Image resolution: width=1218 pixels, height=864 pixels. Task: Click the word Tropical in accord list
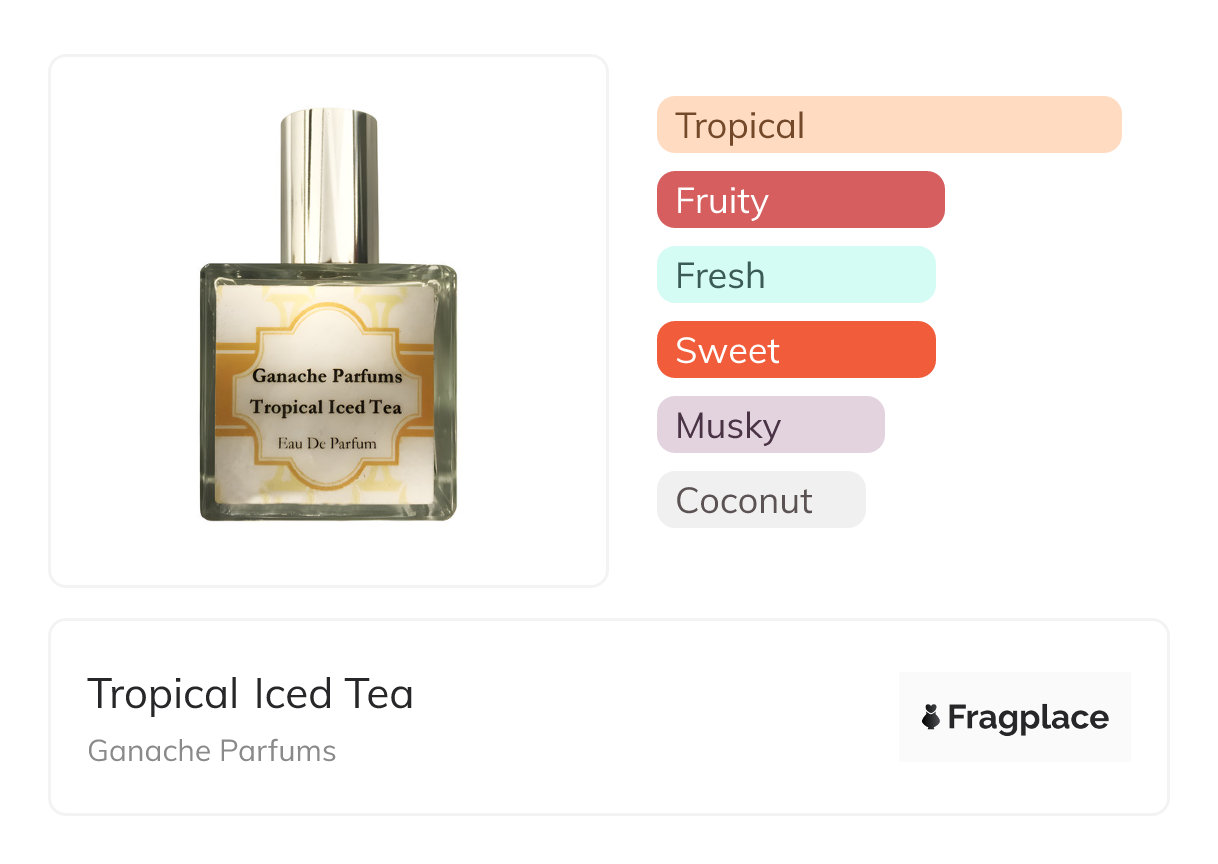pos(740,126)
